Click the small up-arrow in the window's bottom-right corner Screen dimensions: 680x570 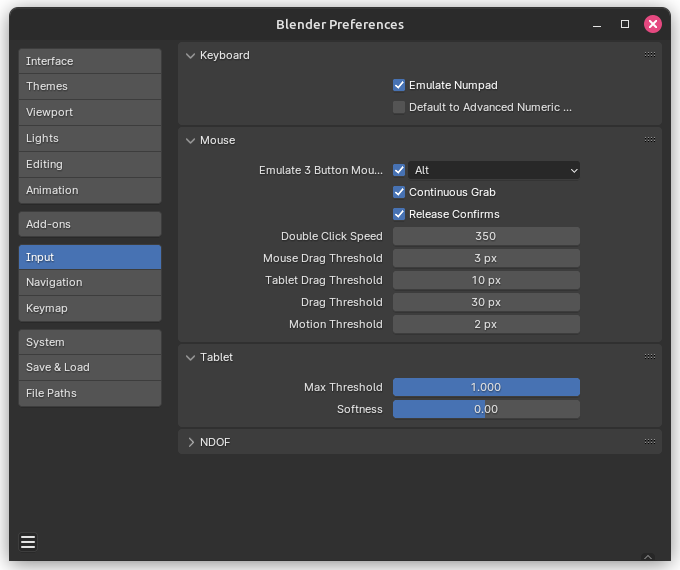(648, 557)
